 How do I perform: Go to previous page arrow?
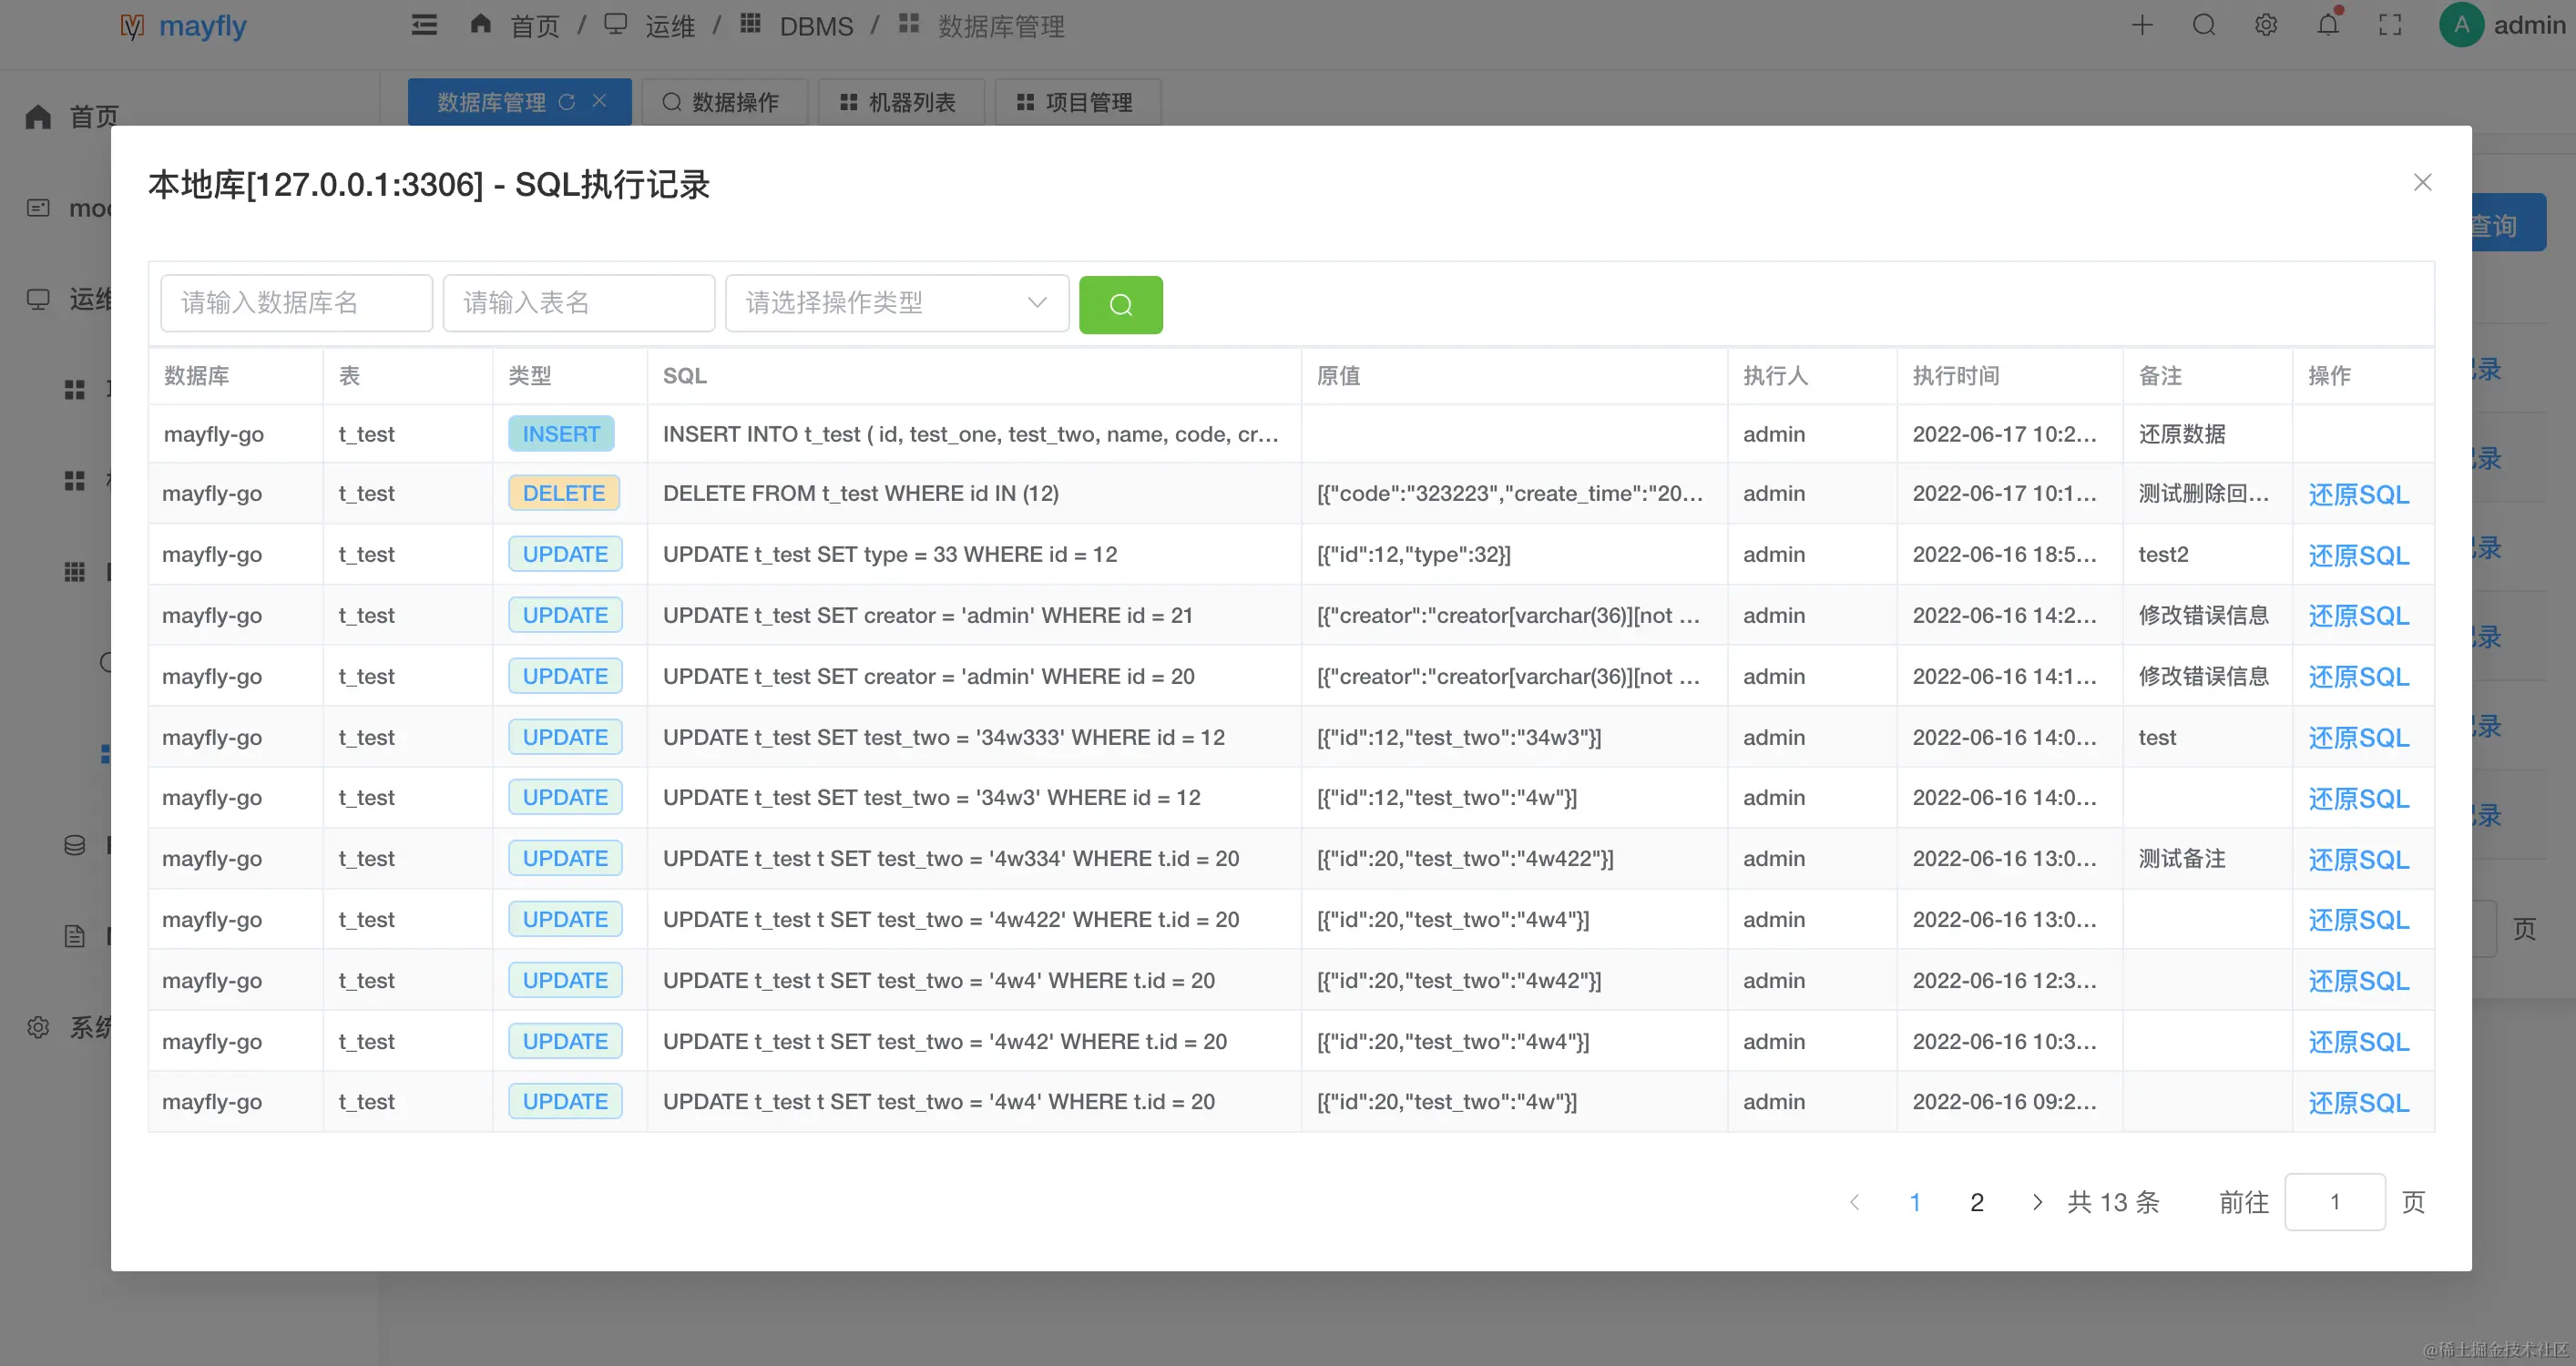tap(1855, 1202)
